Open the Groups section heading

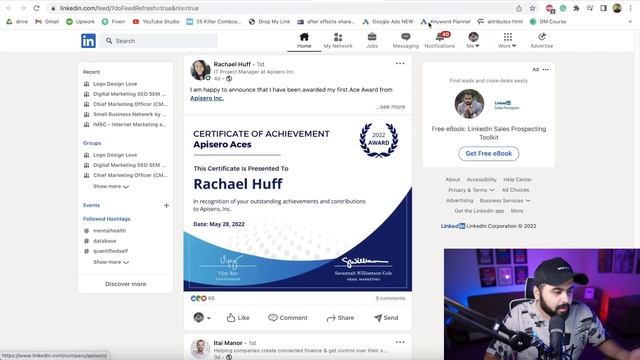[92, 143]
